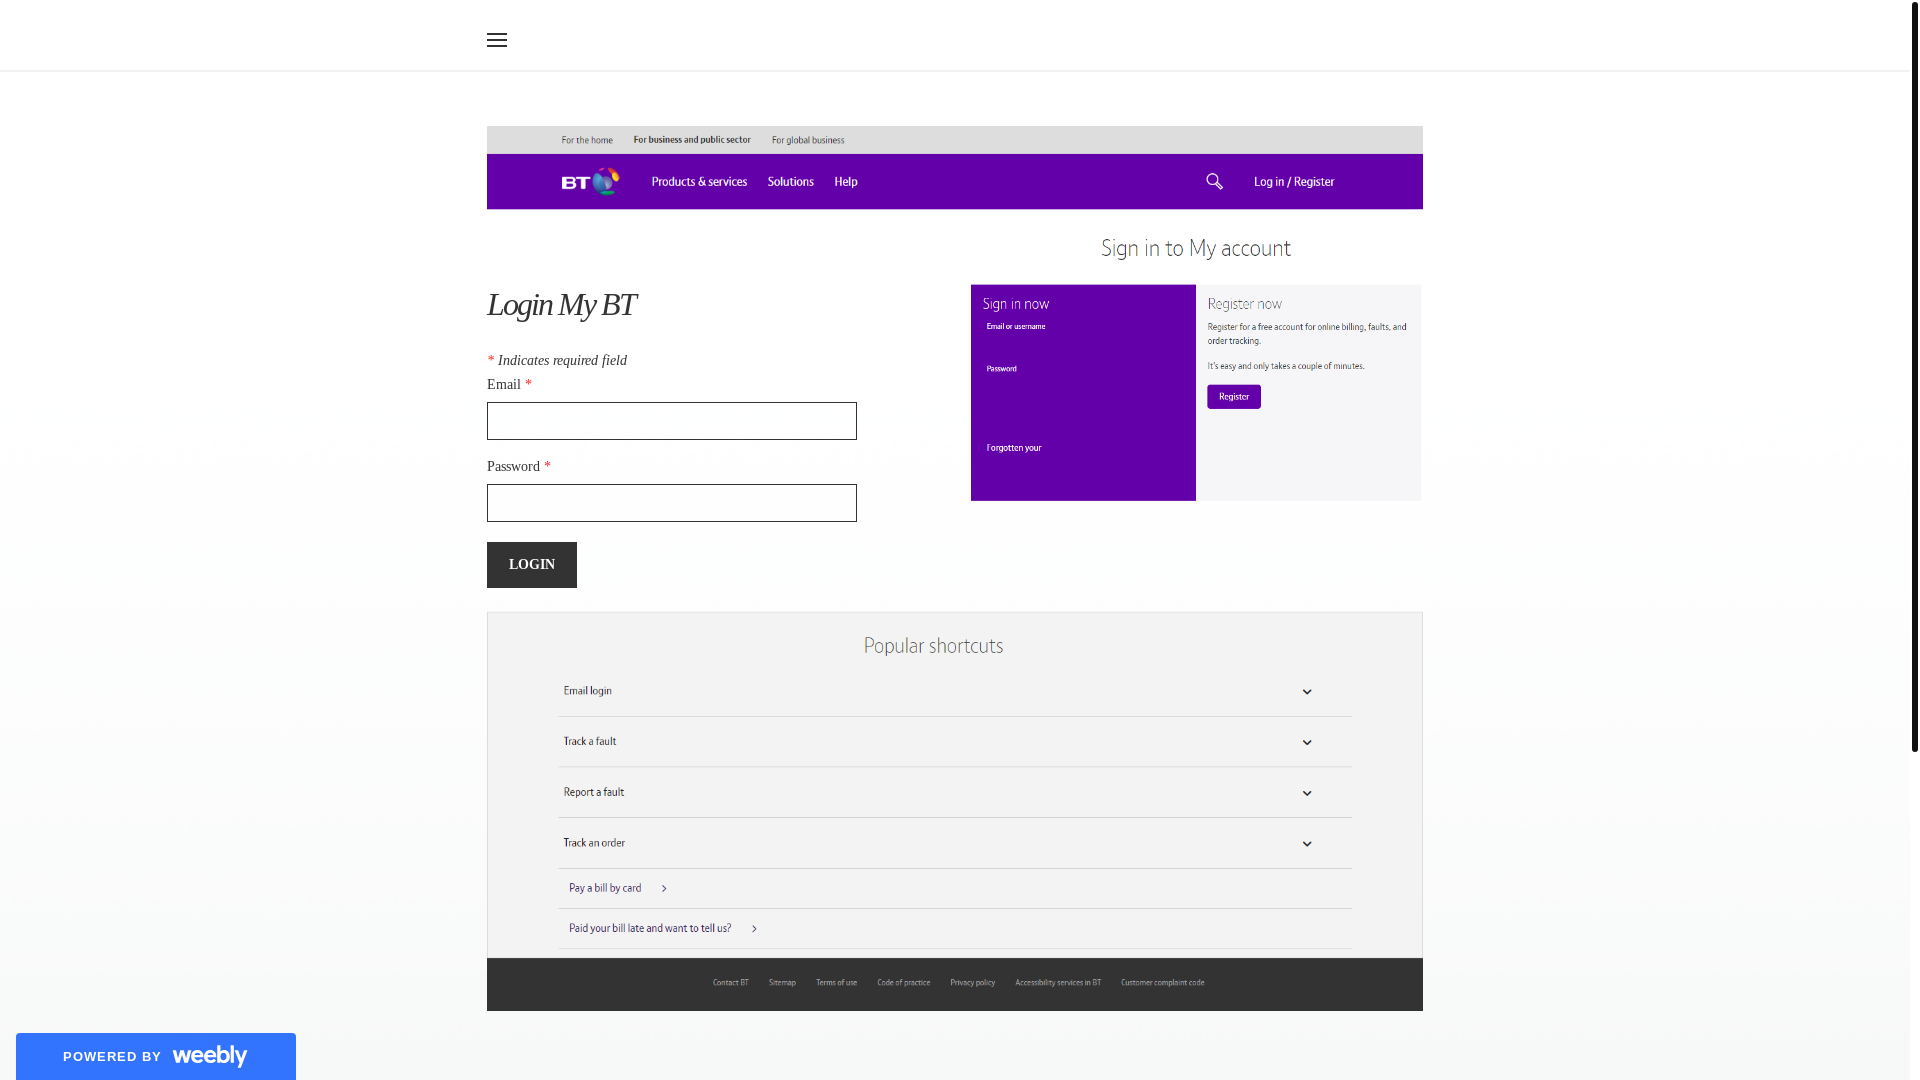This screenshot has height=1080, width=1920.
Task: Click the BT logo in purple header
Action: 590,181
